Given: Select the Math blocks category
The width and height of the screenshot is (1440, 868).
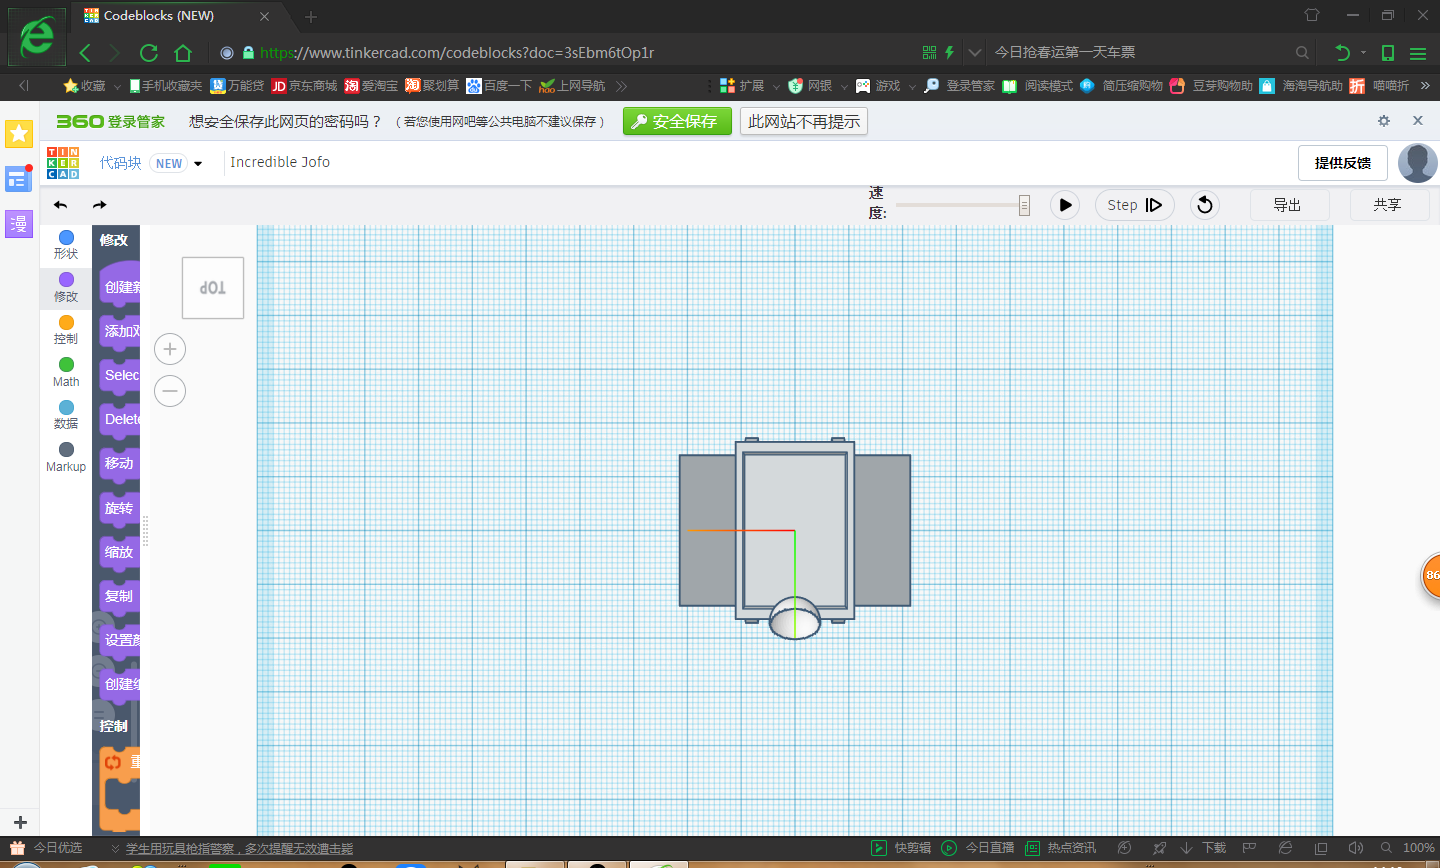Looking at the screenshot, I should pyautogui.click(x=66, y=371).
